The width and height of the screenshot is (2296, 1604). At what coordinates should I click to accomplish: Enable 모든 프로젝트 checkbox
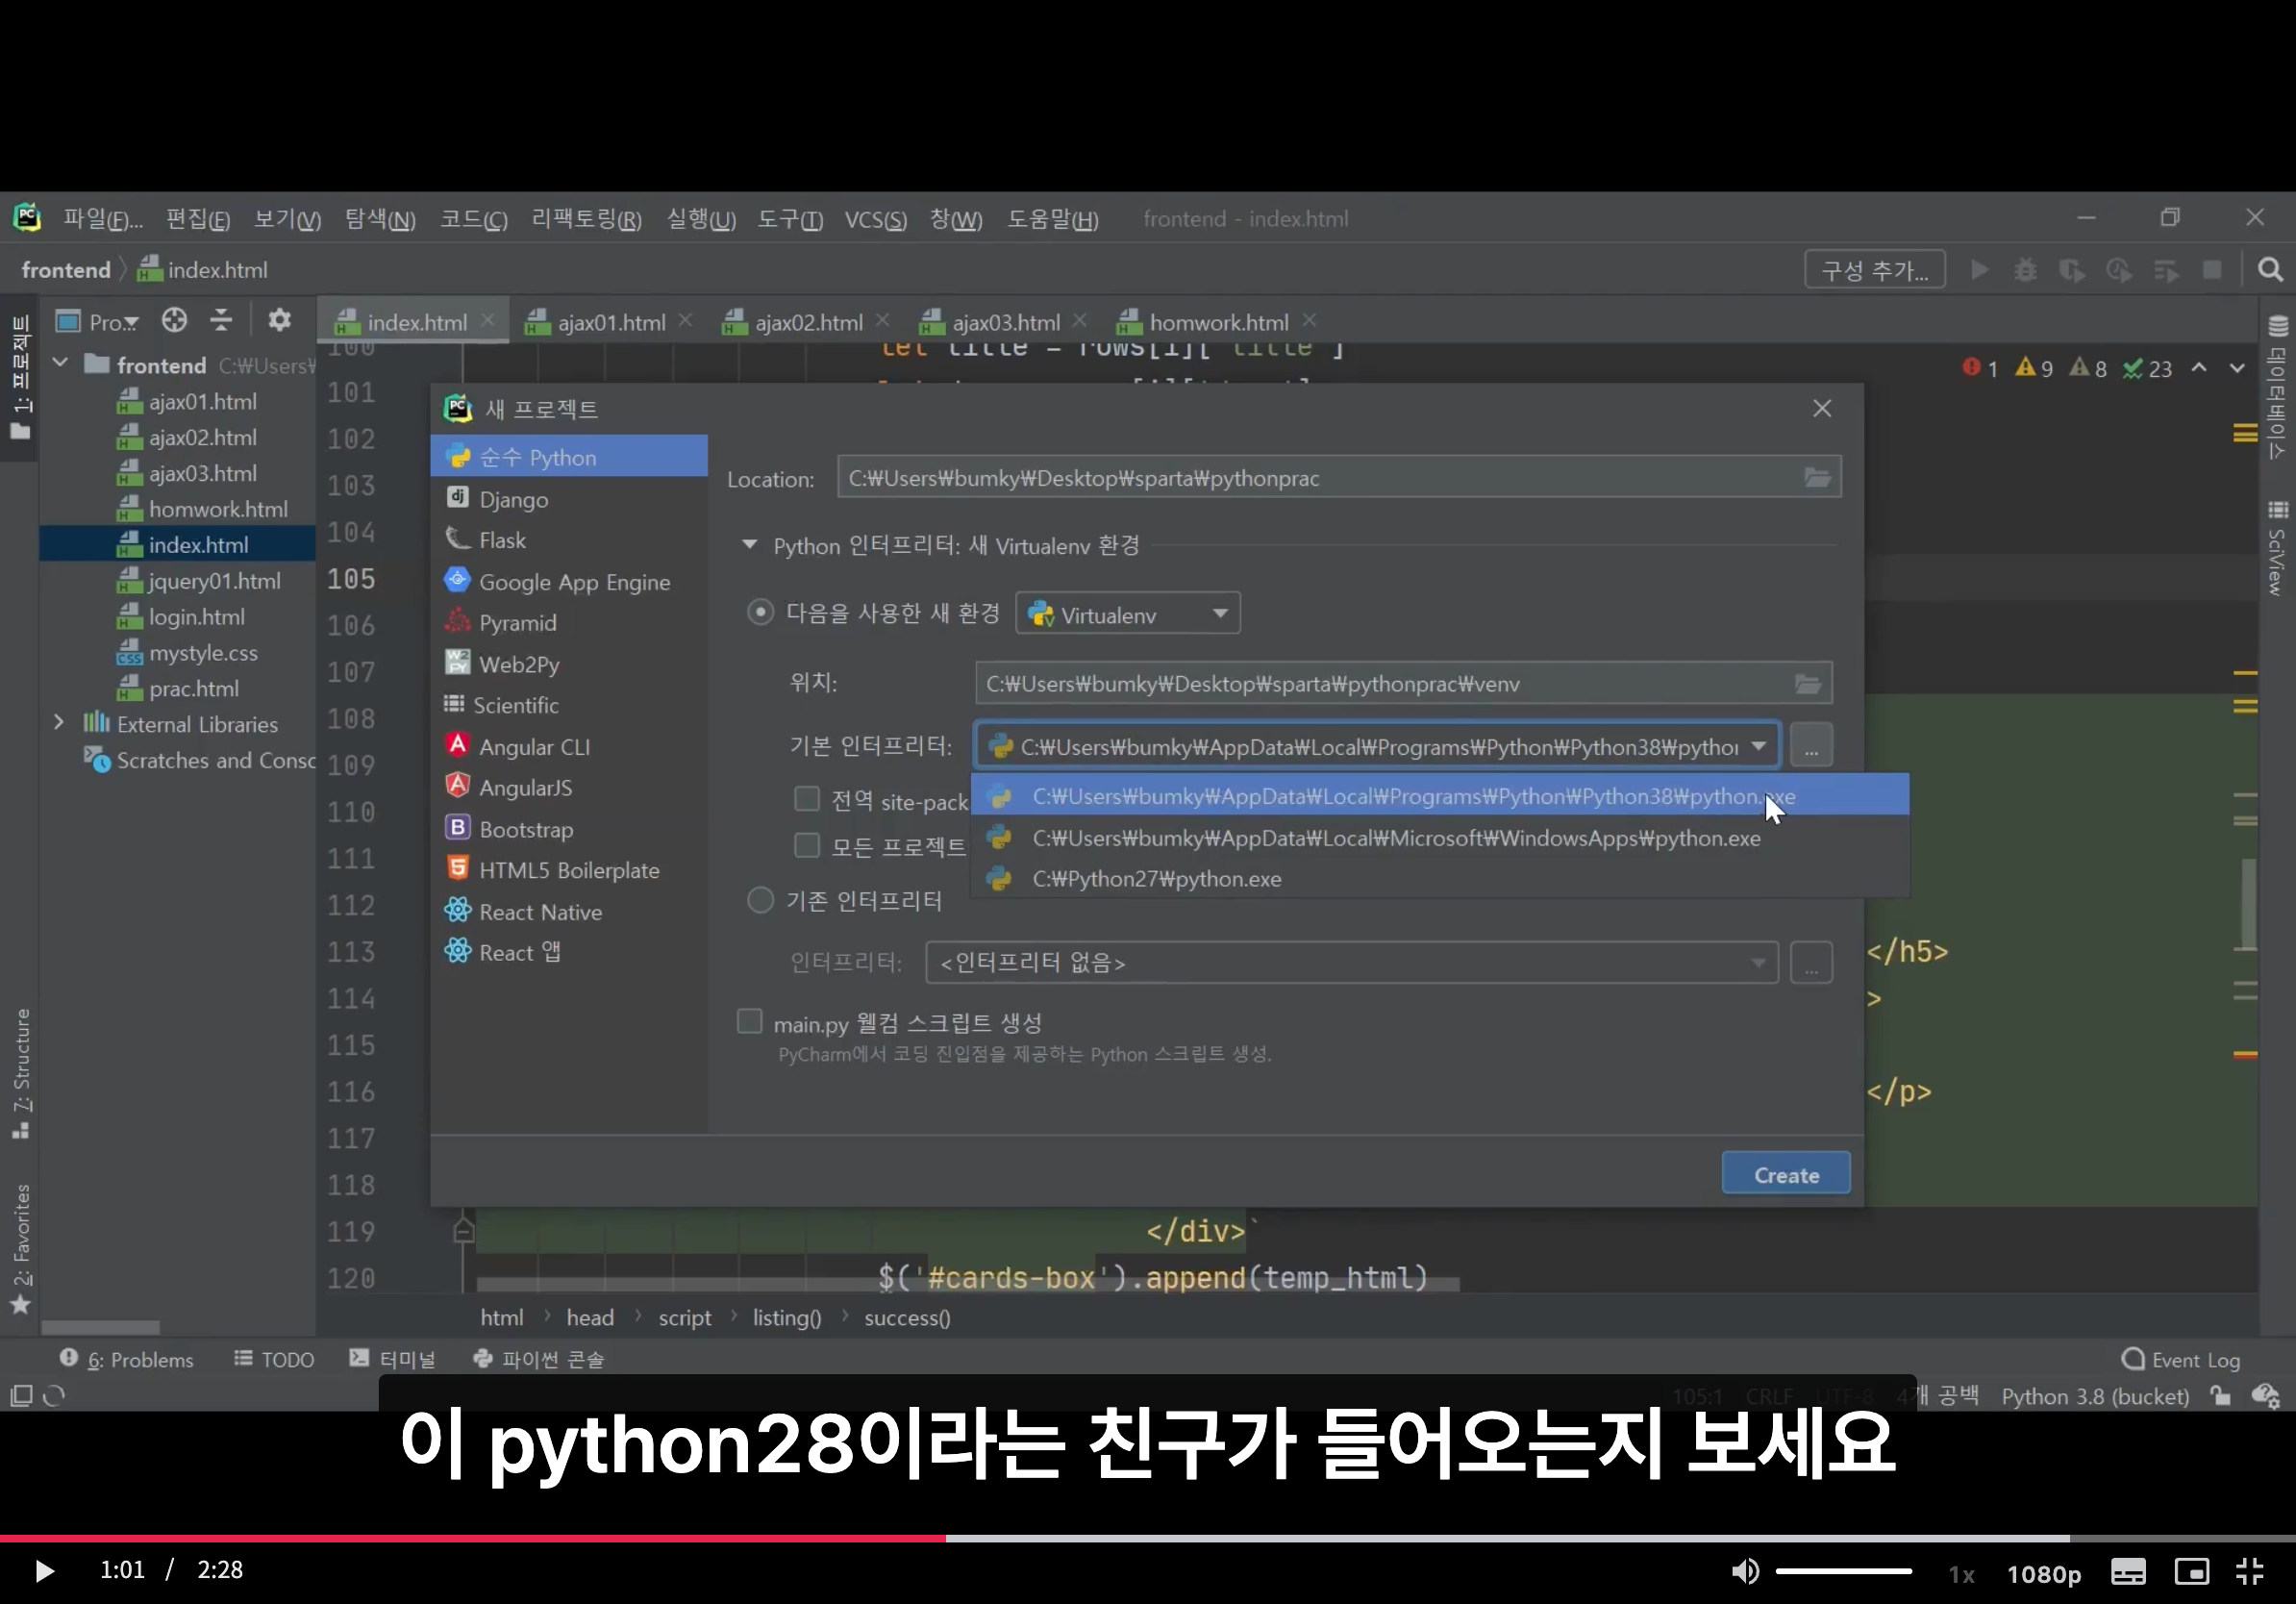click(x=806, y=845)
